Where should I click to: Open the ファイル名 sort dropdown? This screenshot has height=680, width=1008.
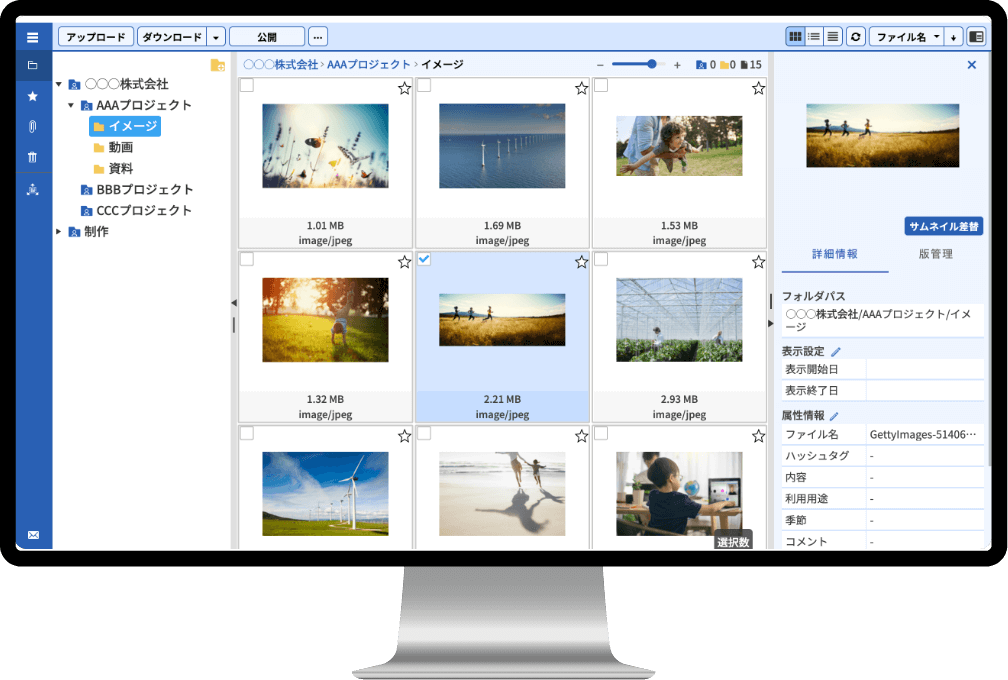pyautogui.click(x=907, y=37)
